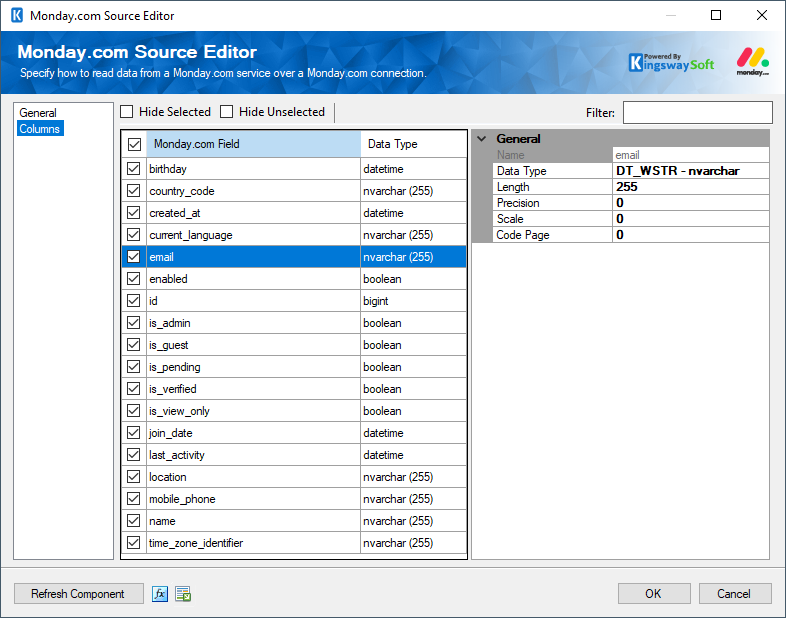Select the current_language field row
This screenshot has height=618, width=786.
coord(294,235)
